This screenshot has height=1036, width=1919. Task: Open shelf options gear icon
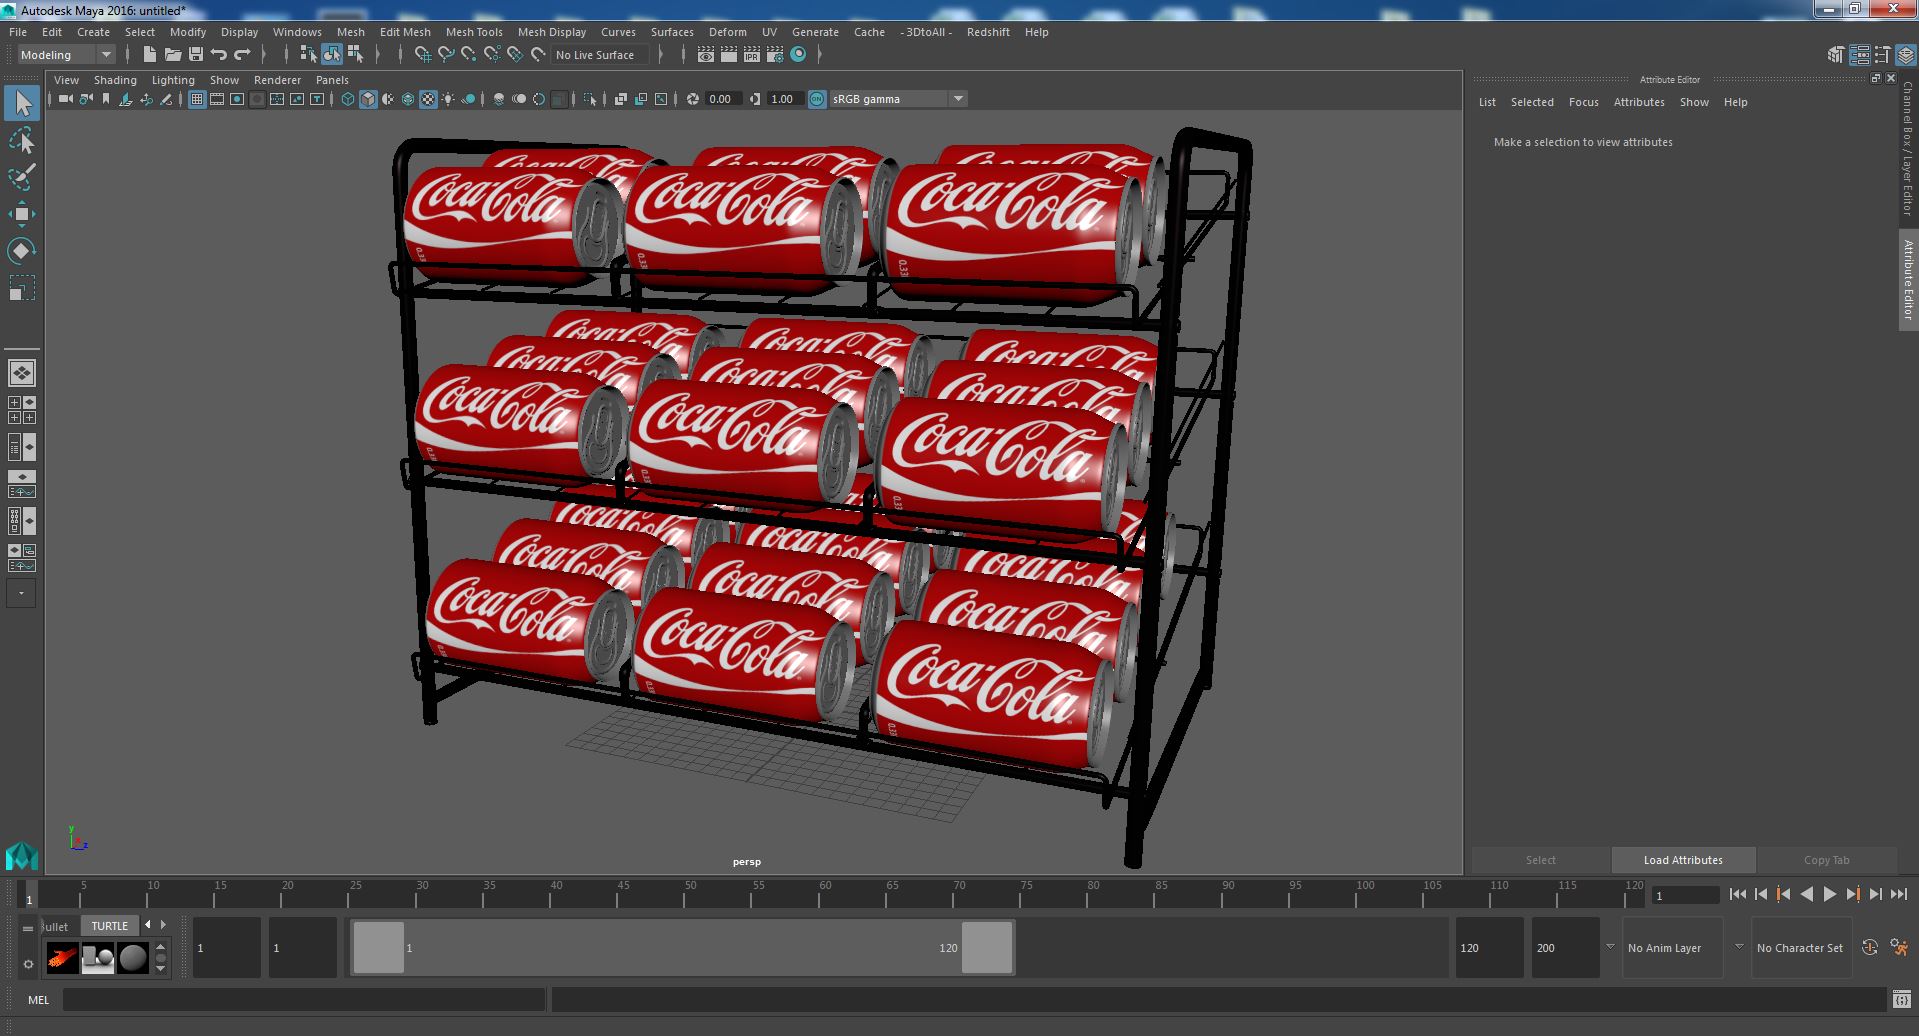click(28, 964)
